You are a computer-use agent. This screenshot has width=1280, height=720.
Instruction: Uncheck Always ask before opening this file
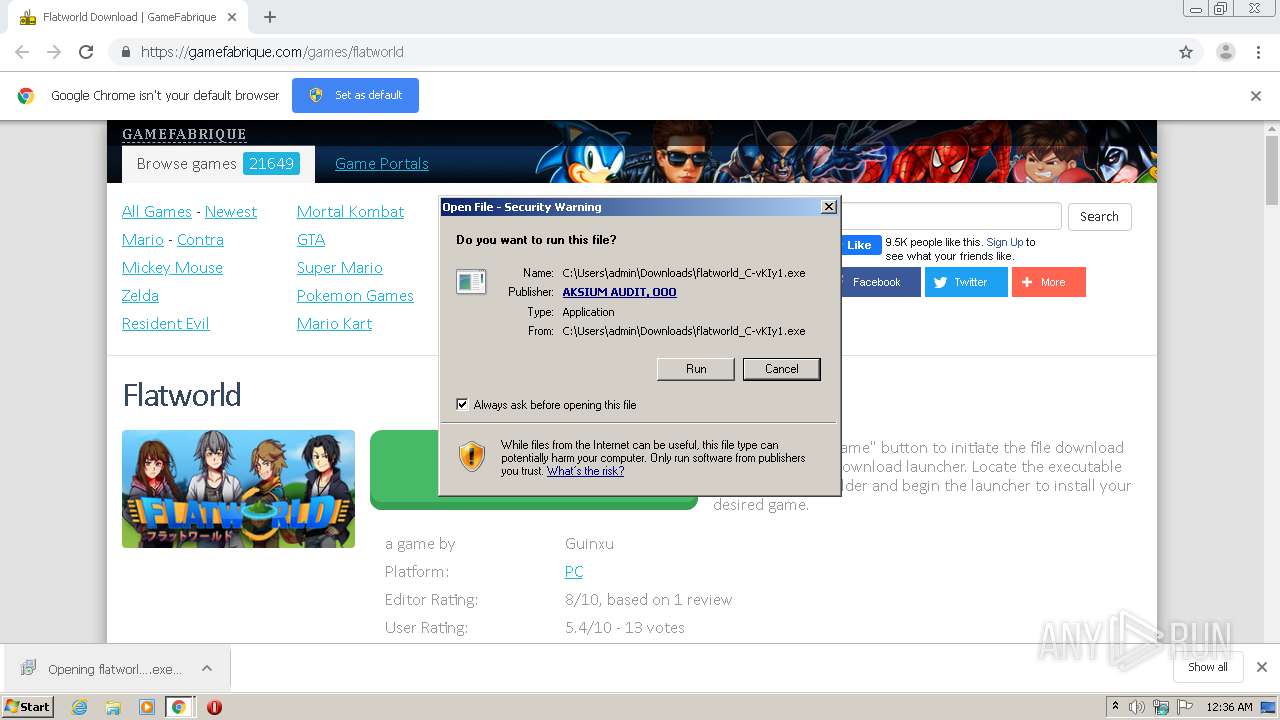coord(462,405)
